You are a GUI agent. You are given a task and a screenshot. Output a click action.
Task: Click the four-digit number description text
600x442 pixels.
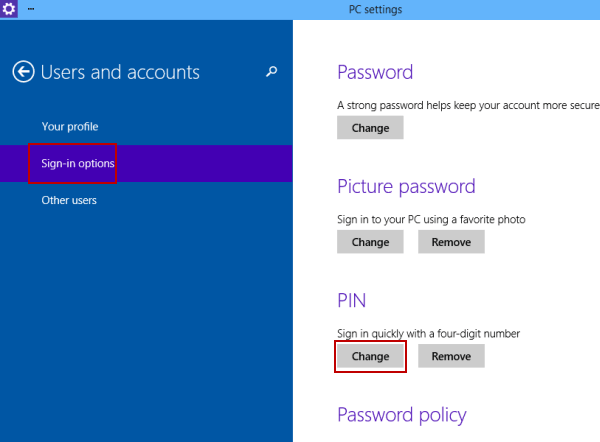point(428,334)
